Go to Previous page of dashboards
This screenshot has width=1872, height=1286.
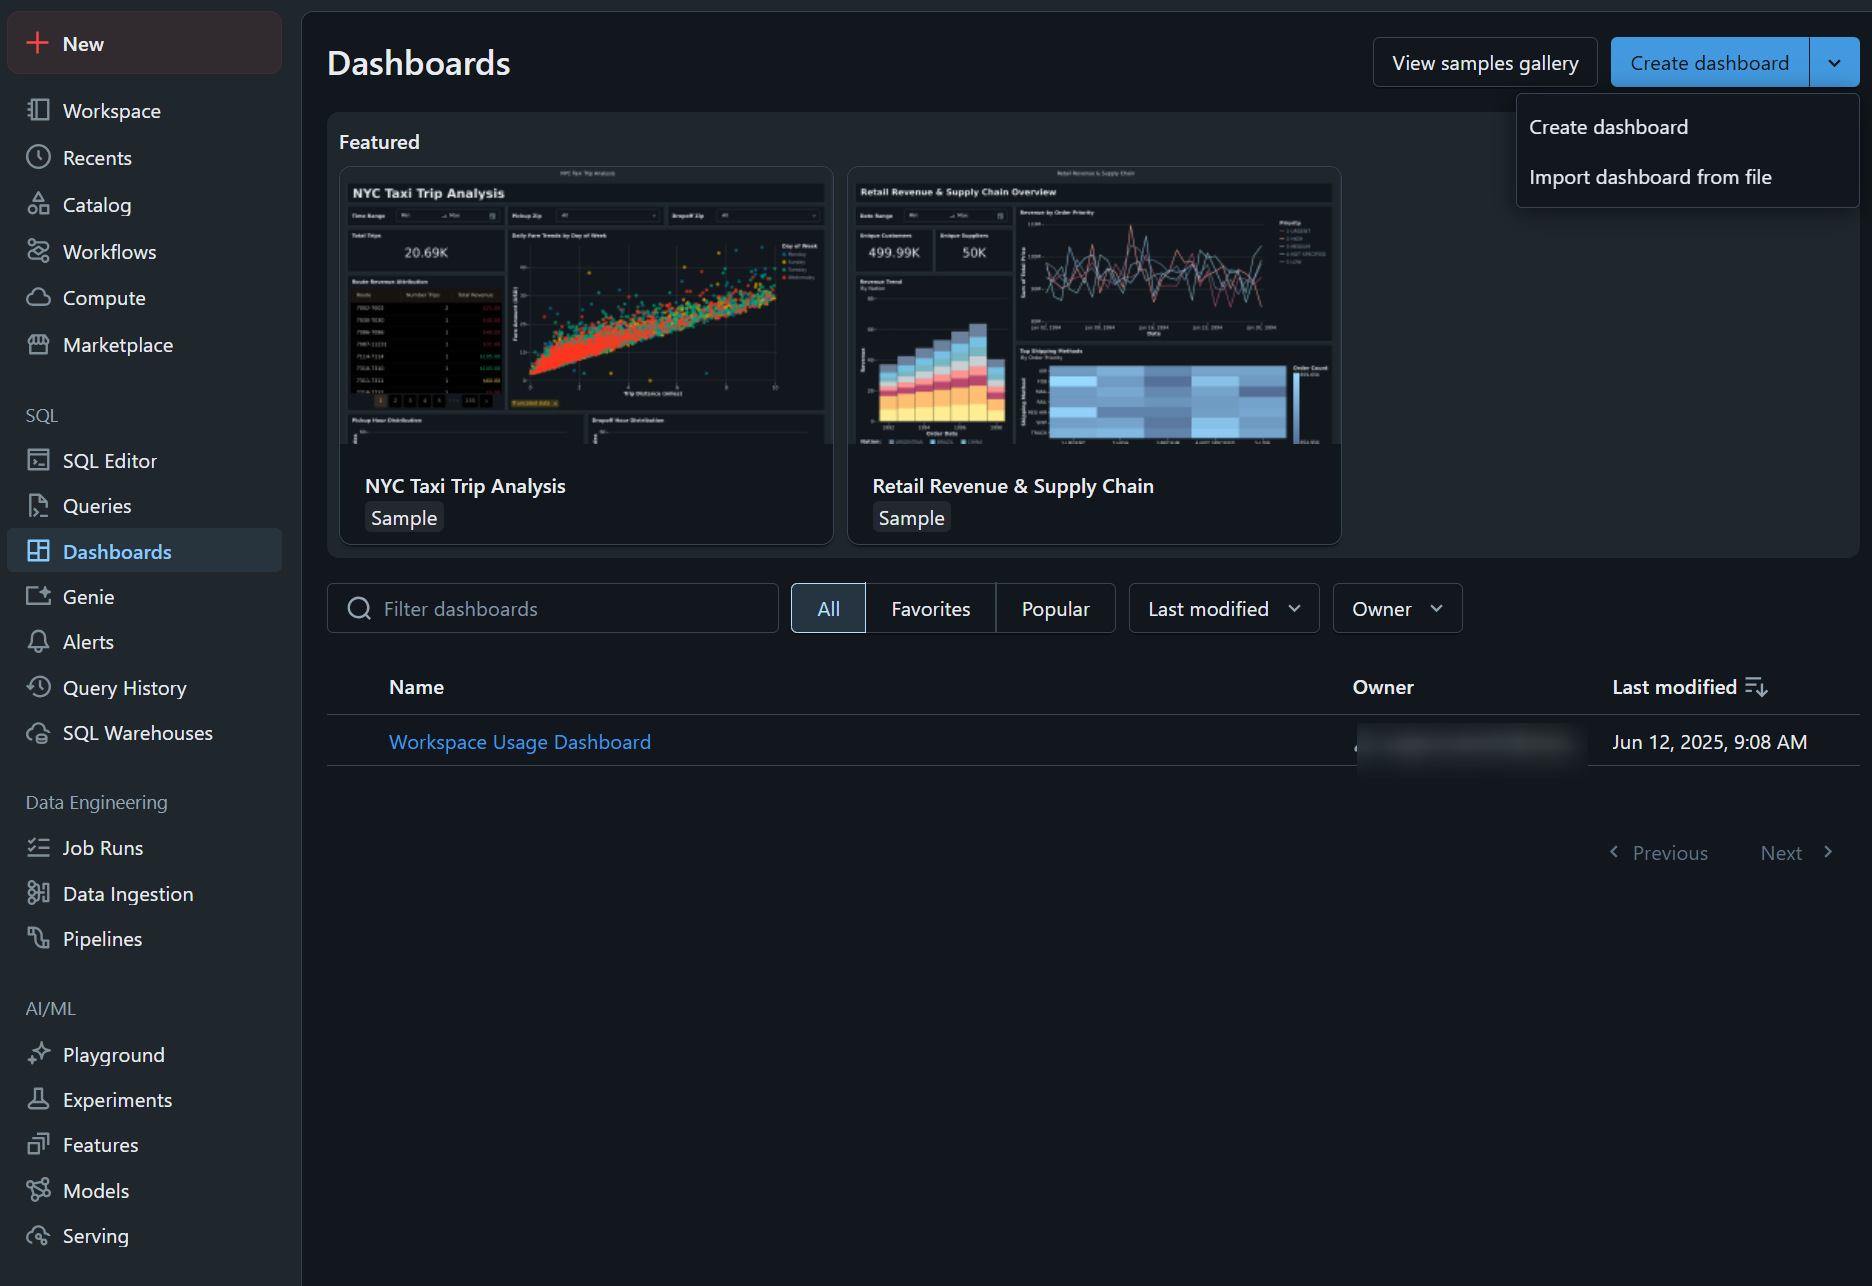click(x=1659, y=853)
